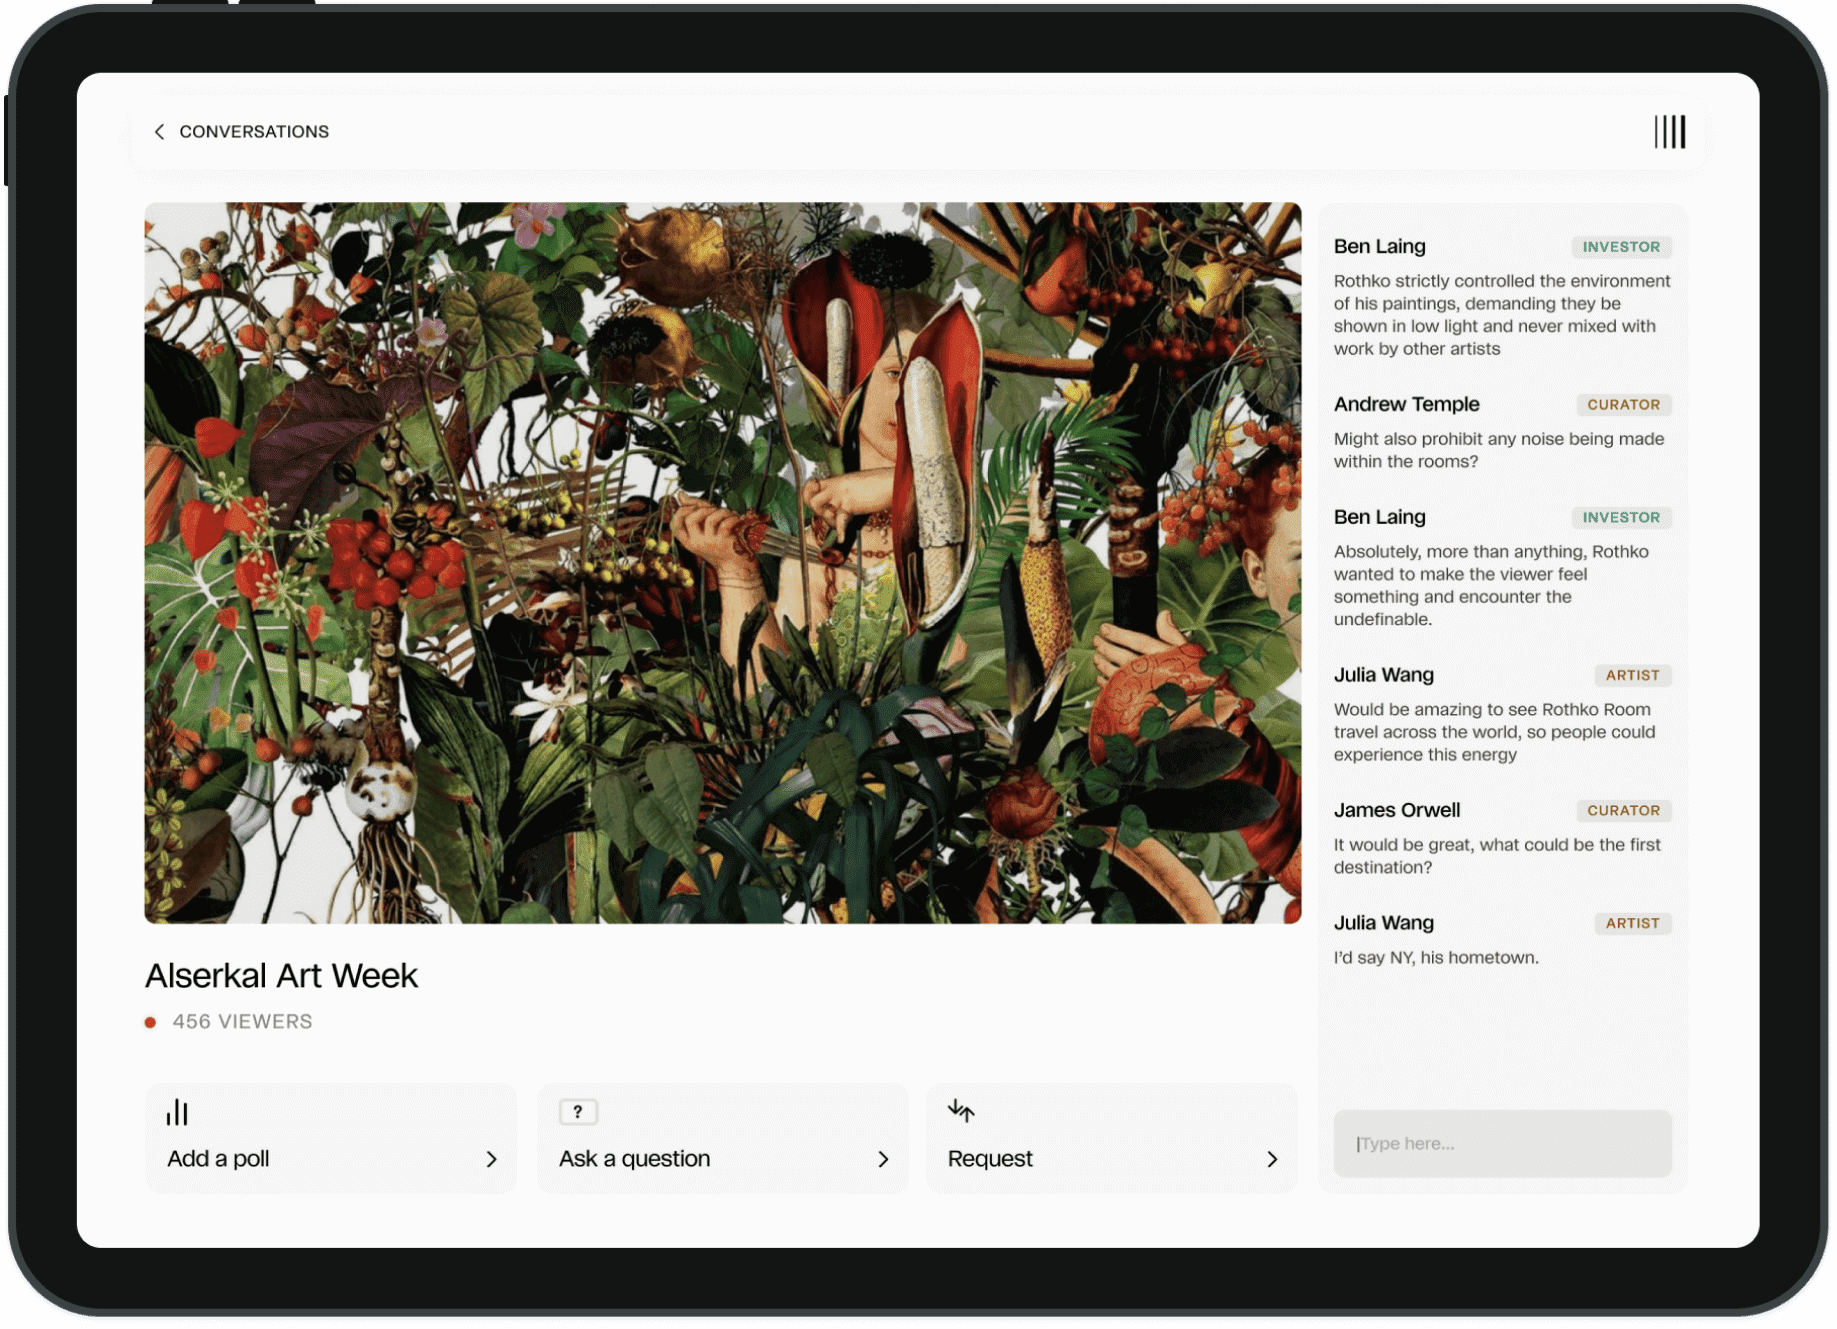The height and width of the screenshot is (1329, 1837).
Task: Expand the Add a poll chevron
Action: [491, 1159]
